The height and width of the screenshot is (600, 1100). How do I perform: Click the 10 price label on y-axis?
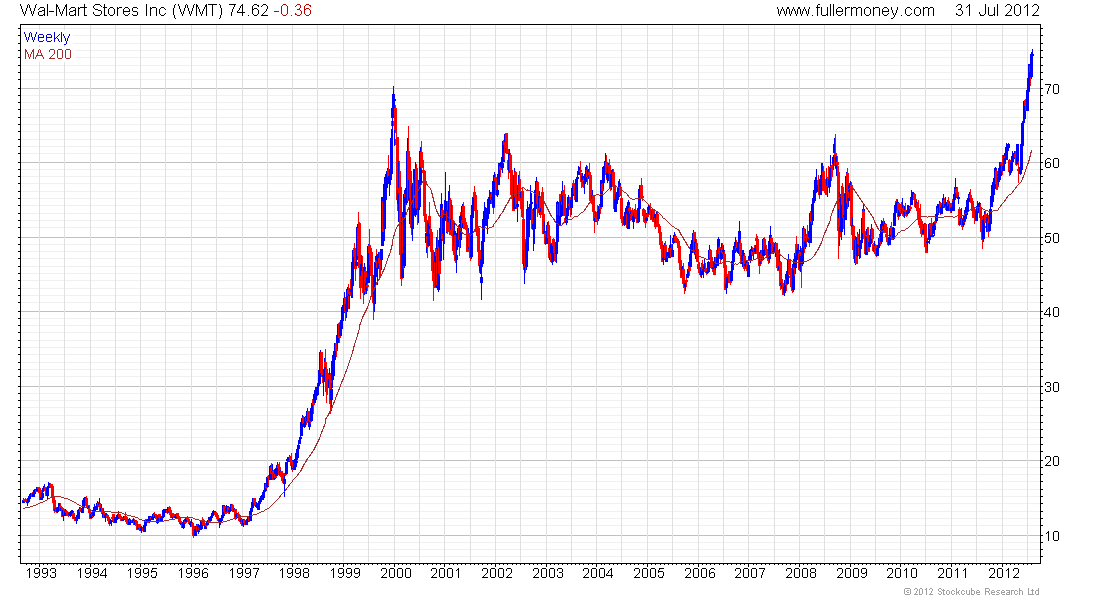coord(1052,536)
